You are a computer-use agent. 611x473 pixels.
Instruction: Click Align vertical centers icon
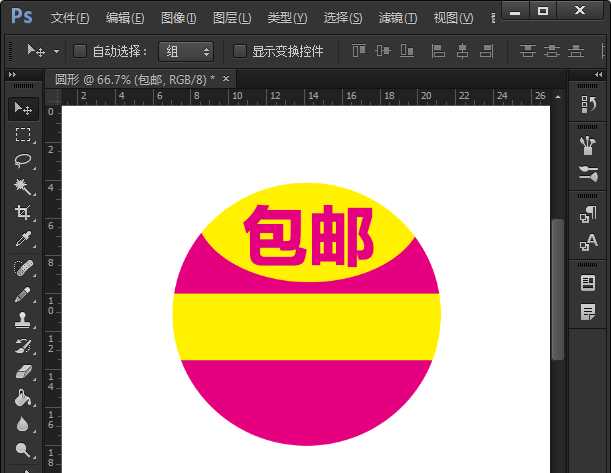click(383, 51)
